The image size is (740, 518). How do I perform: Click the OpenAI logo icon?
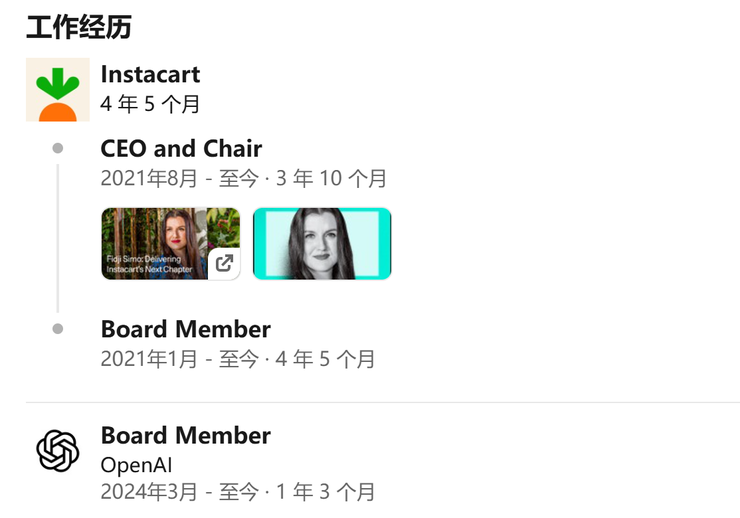click(58, 451)
